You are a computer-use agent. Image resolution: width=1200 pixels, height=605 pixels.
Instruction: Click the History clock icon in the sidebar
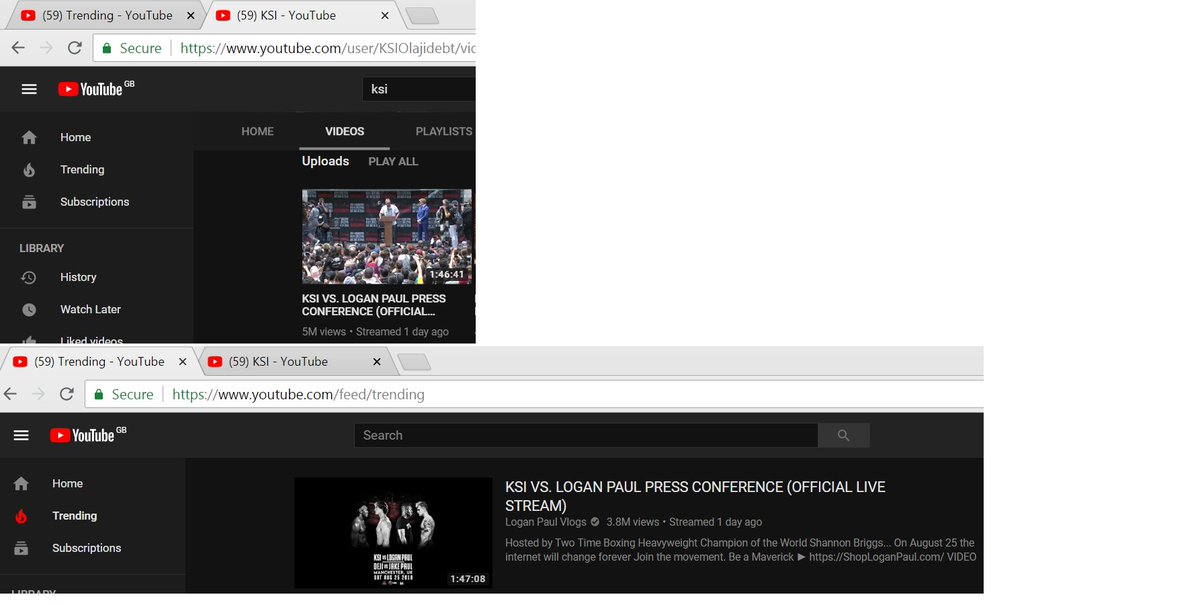point(29,277)
